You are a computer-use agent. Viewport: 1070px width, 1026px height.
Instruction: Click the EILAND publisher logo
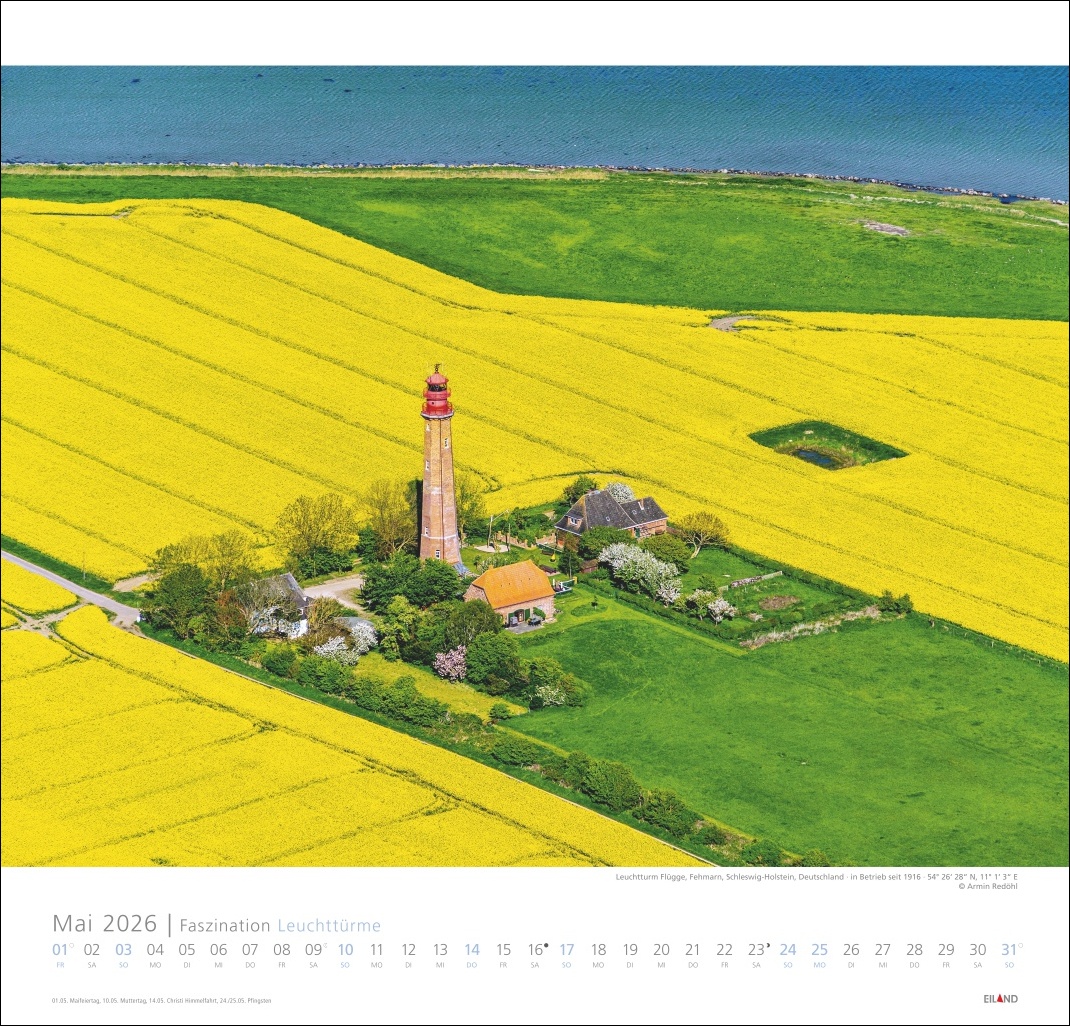[1000, 999]
